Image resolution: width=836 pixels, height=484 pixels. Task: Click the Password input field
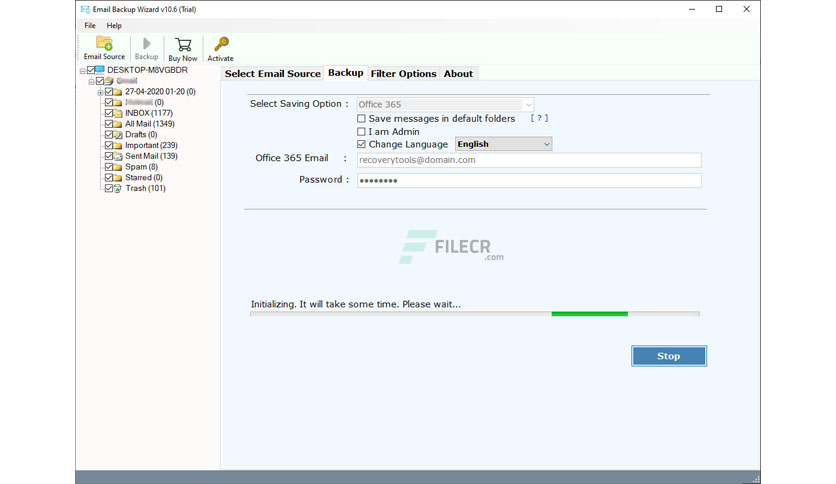pos(529,180)
